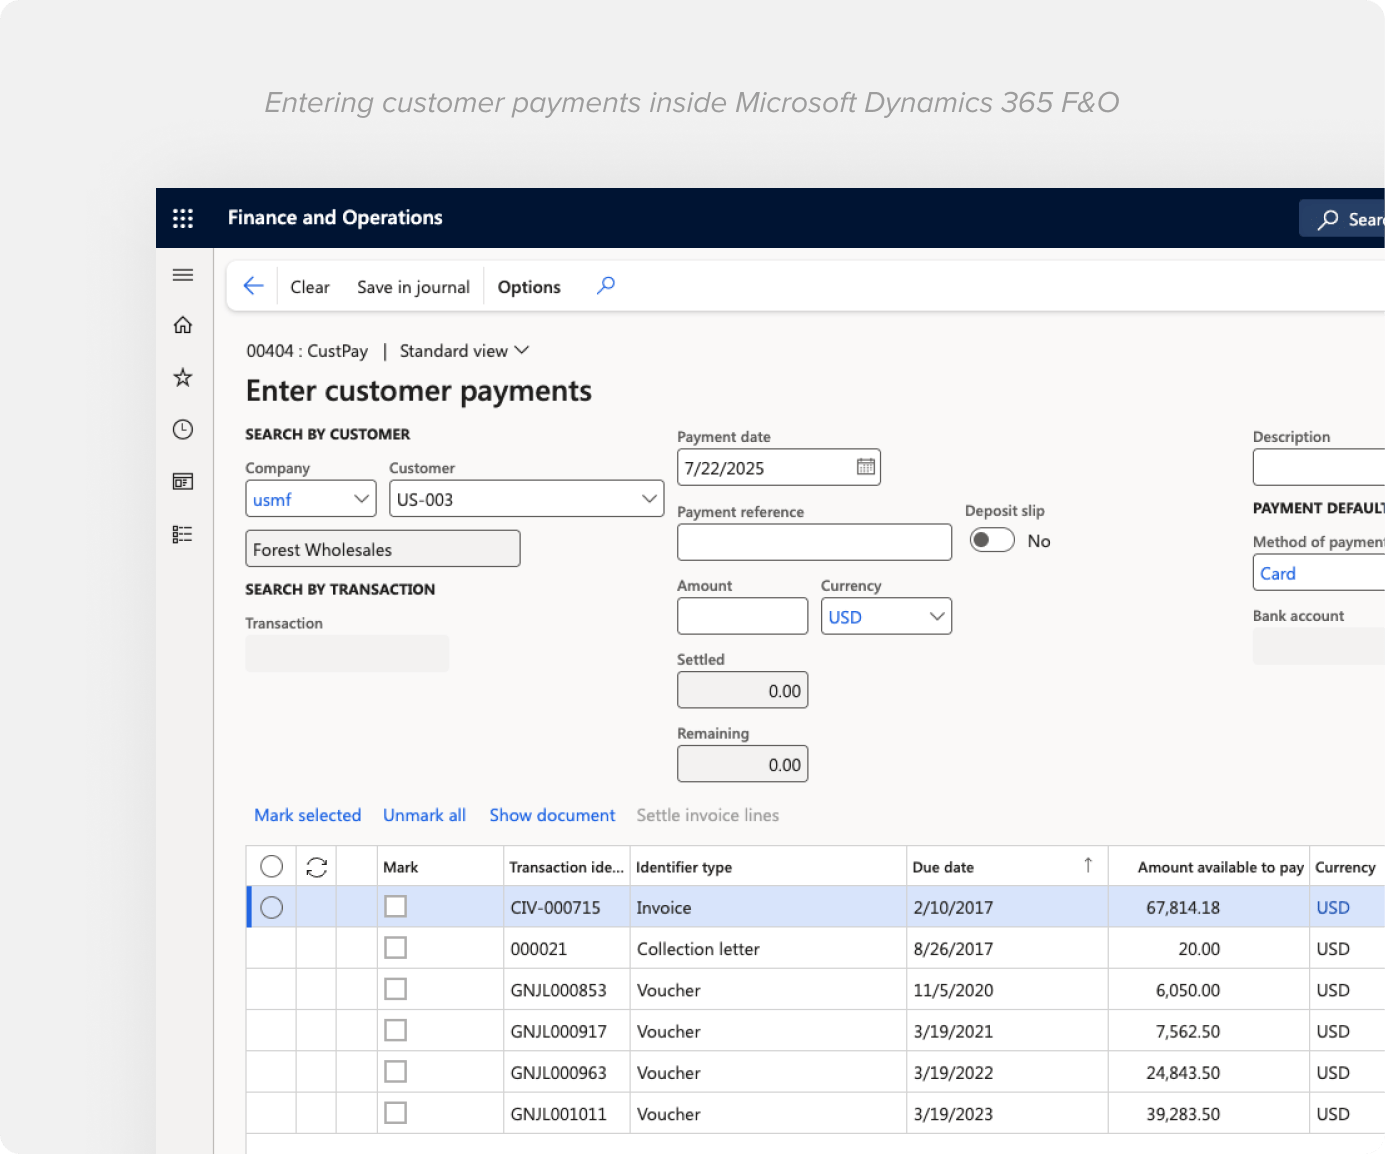Select the Home icon in the sidebar

pos(183,324)
